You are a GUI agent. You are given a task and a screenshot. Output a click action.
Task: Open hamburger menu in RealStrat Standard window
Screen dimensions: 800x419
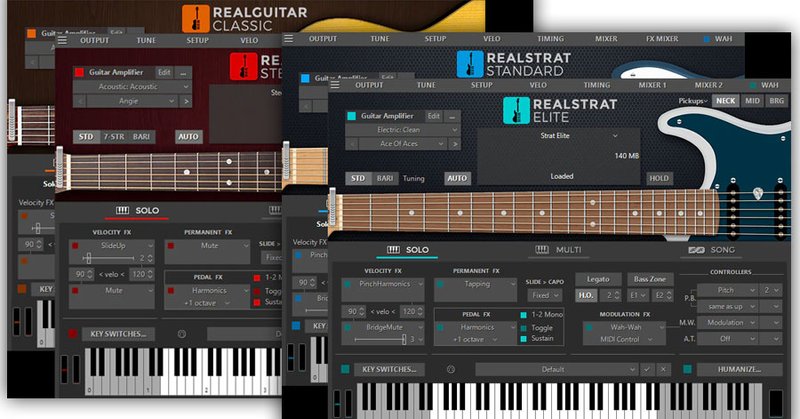(x=289, y=39)
